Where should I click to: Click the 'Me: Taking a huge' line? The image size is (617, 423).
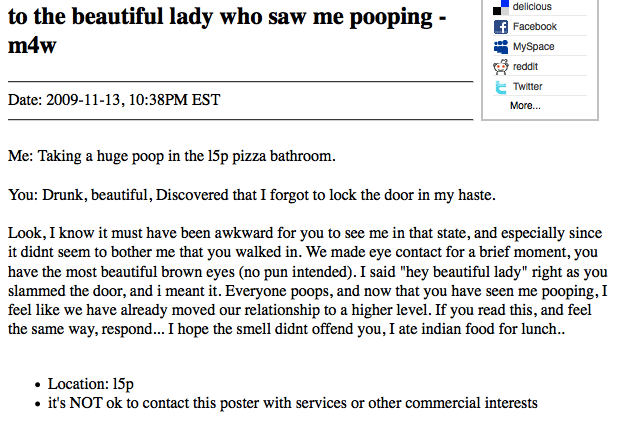[x=172, y=156]
